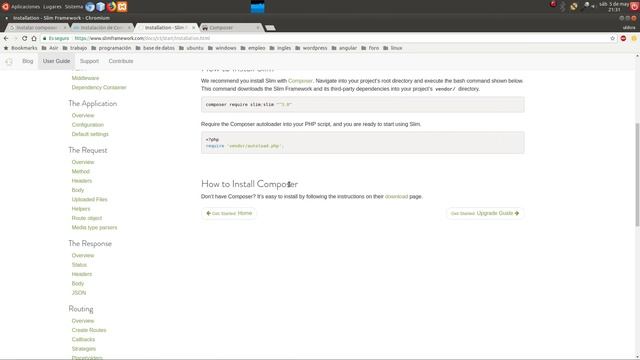The width and height of the screenshot is (640, 360).
Task: Open the Blog nav item
Action: coord(28,61)
